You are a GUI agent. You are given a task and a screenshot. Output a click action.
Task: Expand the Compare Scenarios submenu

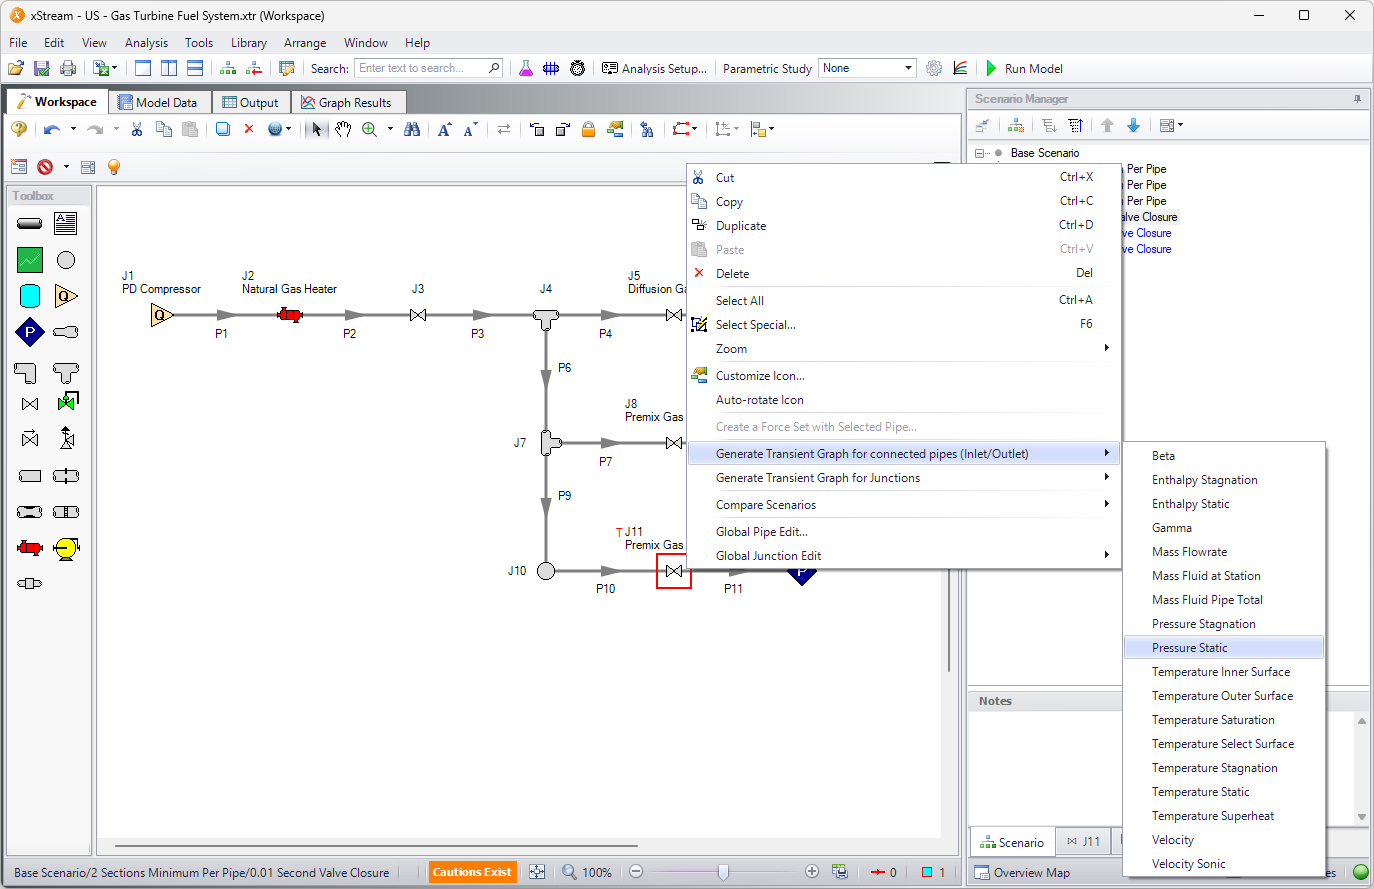click(x=1106, y=504)
